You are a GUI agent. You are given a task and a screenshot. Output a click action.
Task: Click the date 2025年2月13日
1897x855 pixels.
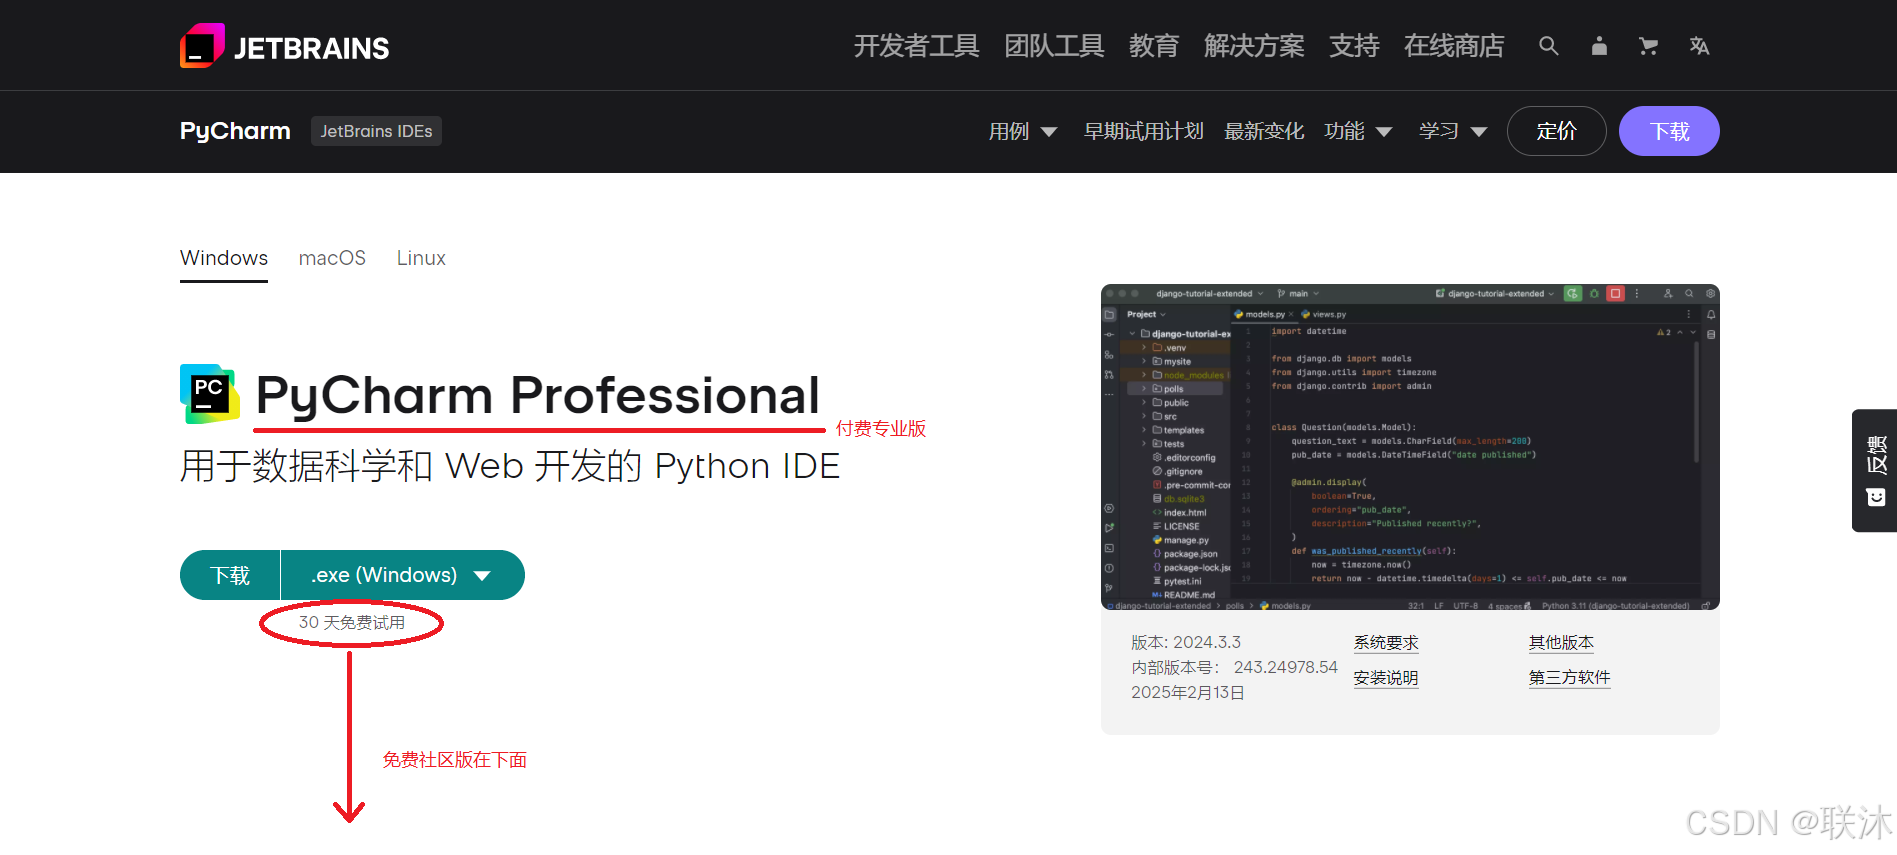click(1188, 692)
